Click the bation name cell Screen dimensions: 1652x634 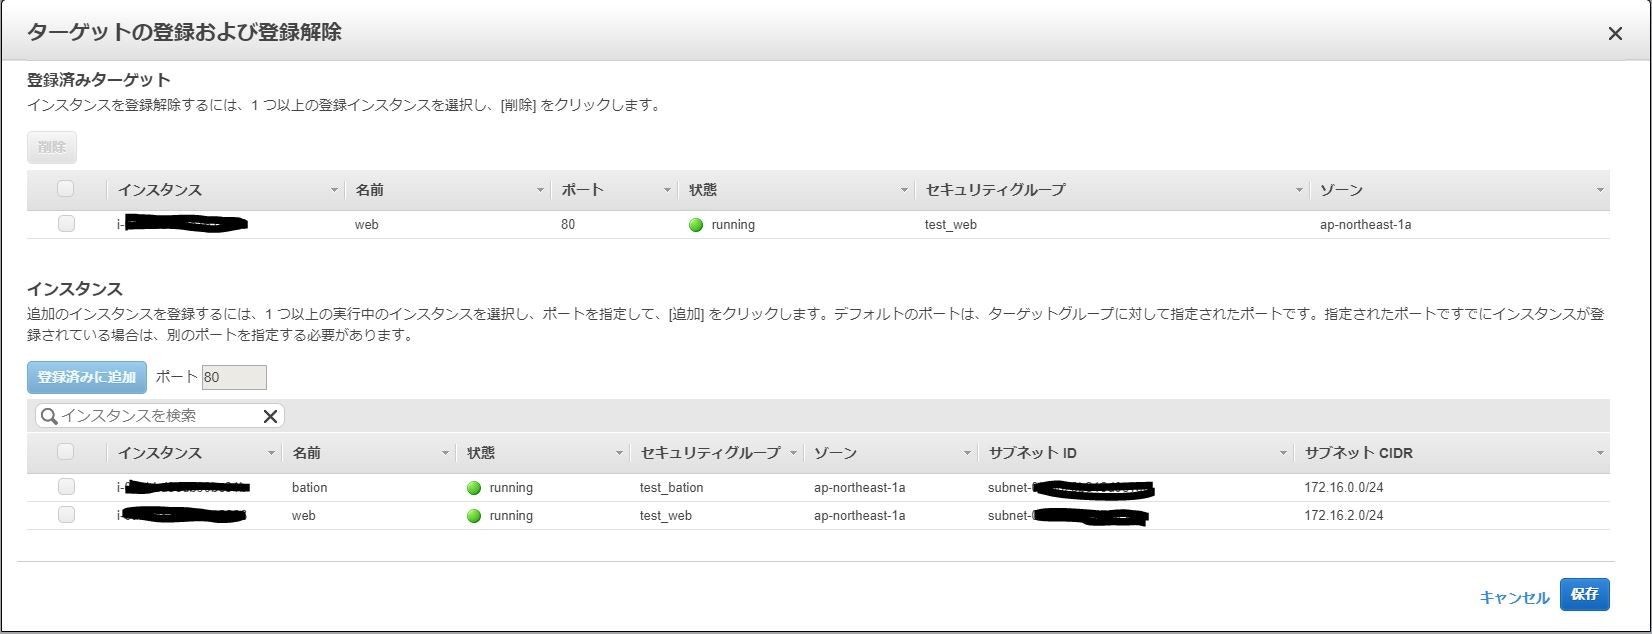coord(310,488)
